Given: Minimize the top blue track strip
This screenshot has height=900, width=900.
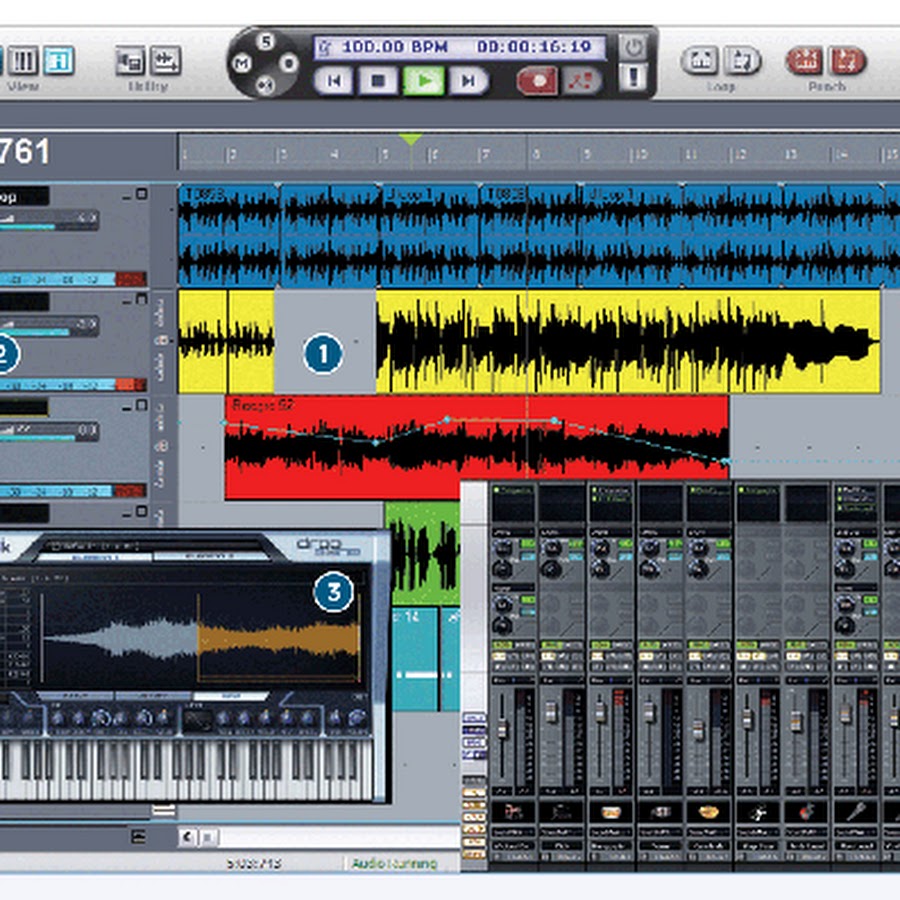Looking at the screenshot, I should (x=127, y=198).
